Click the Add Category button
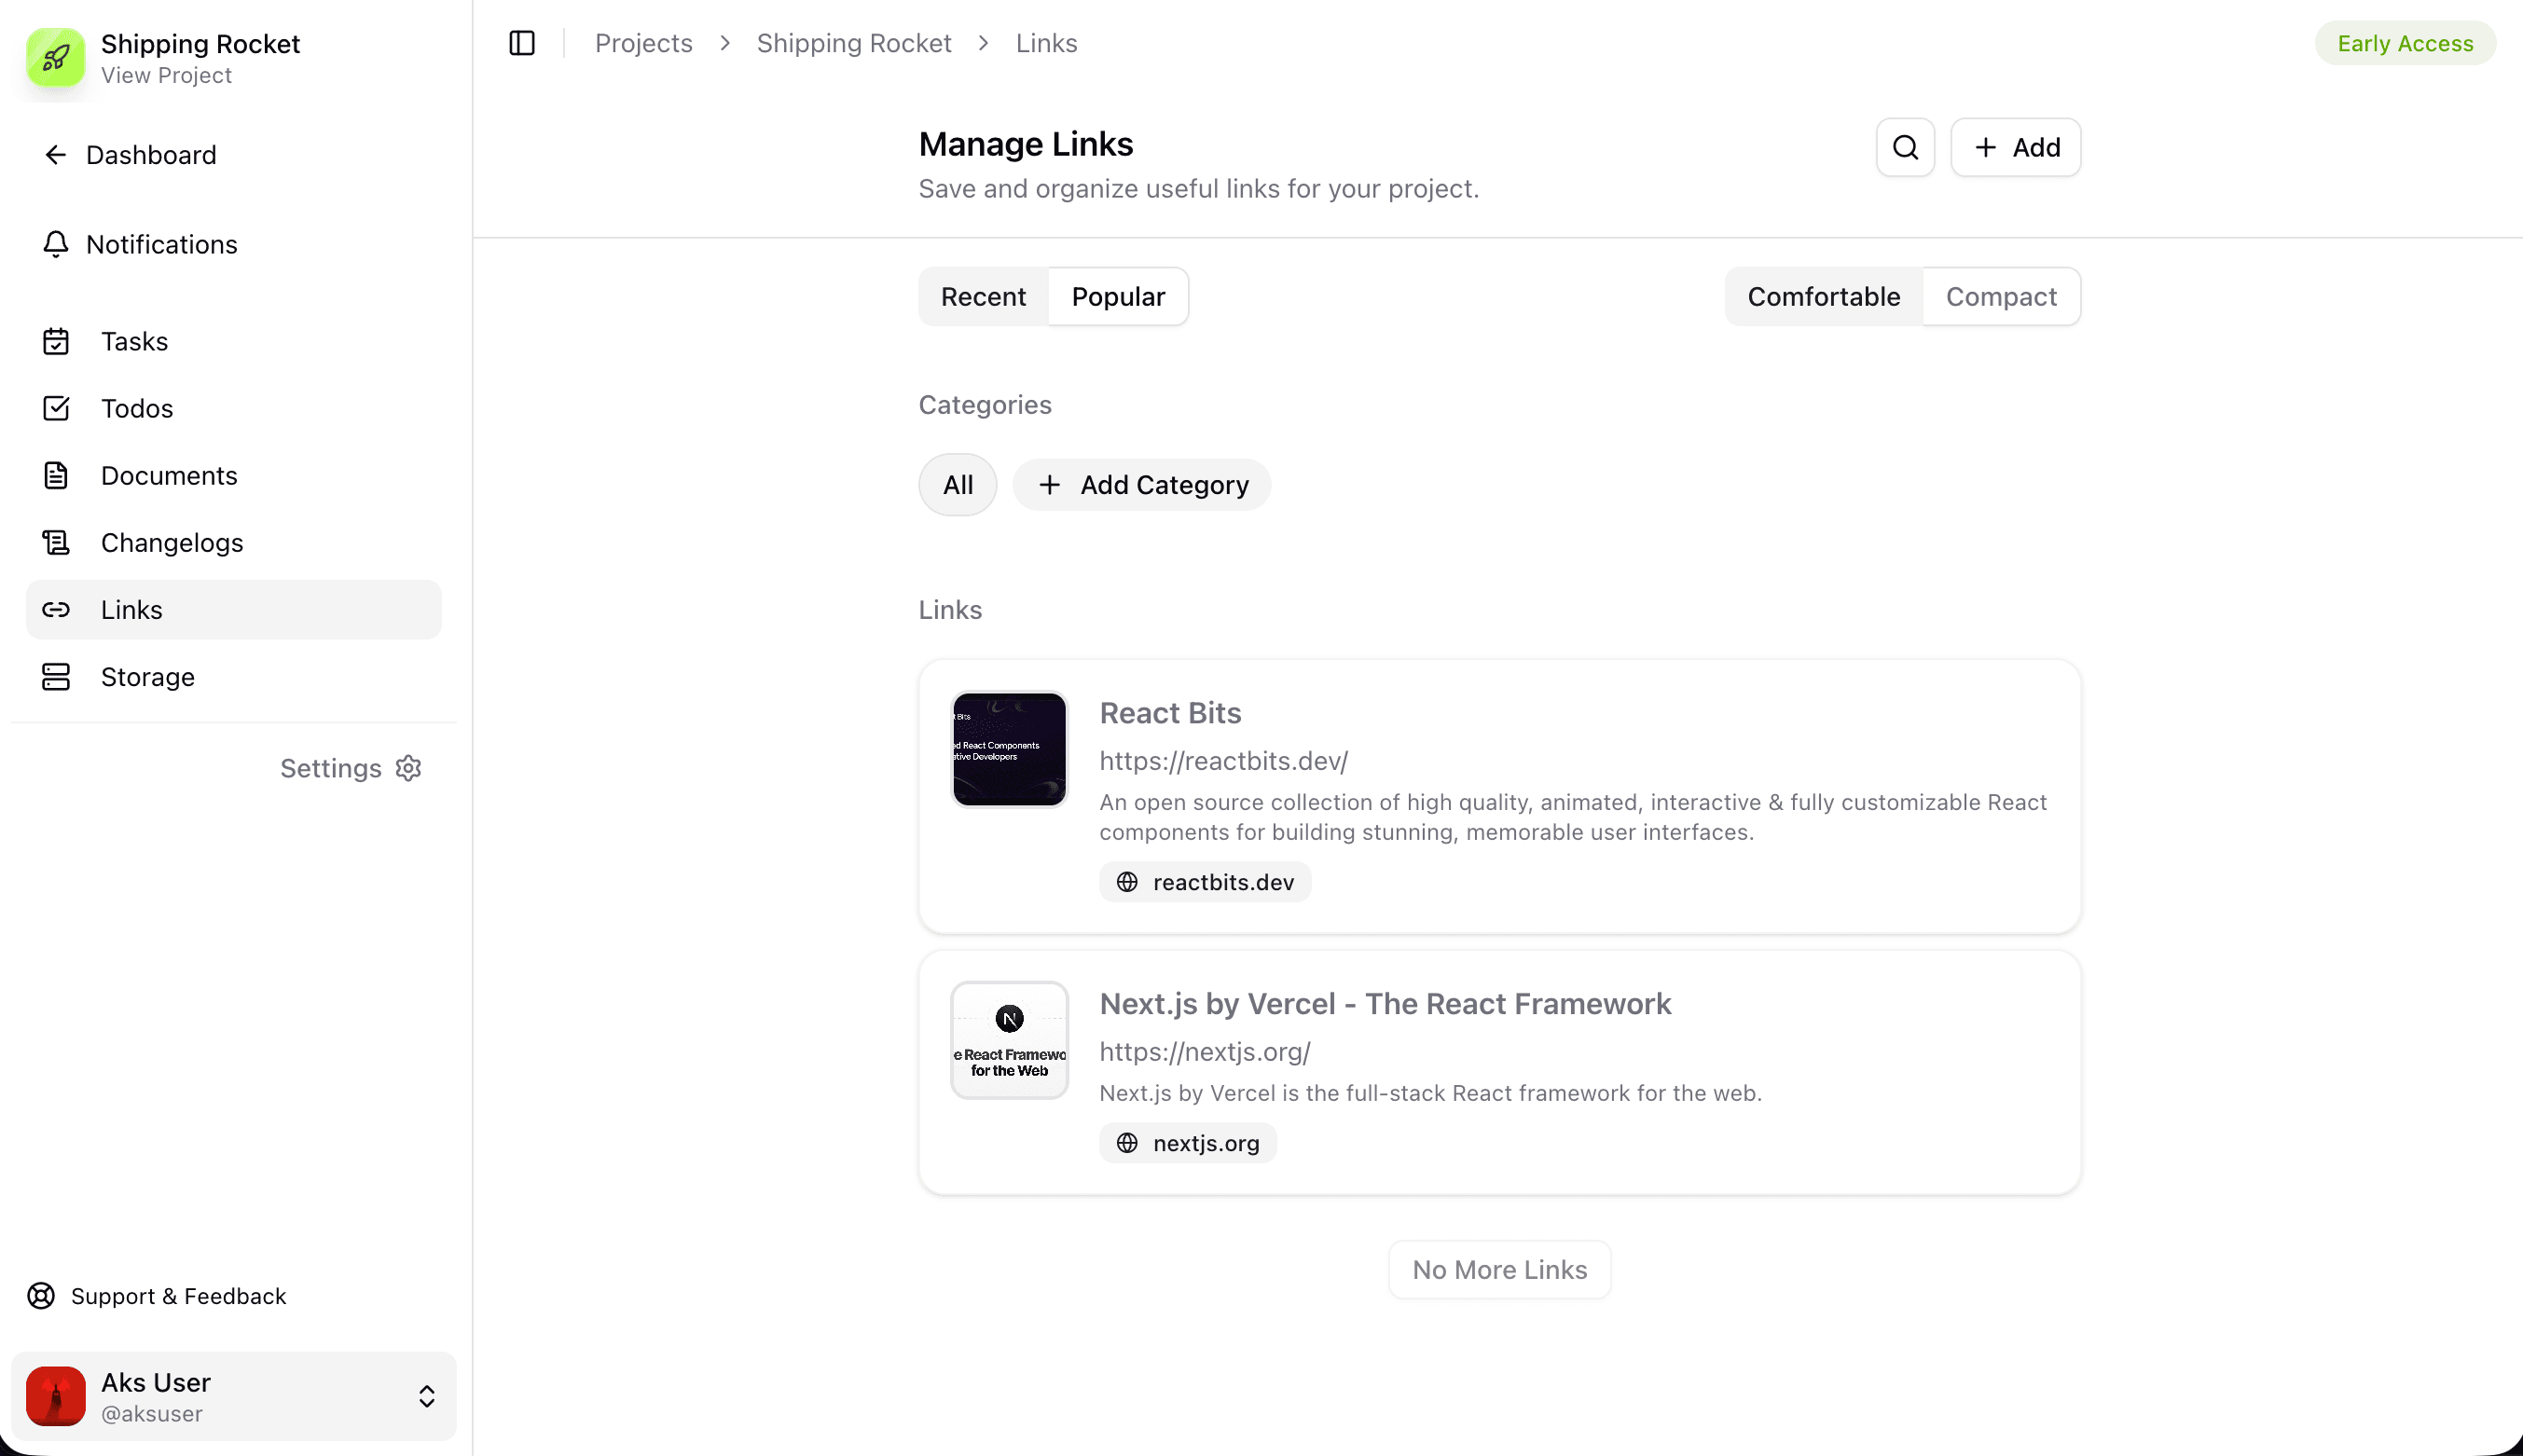 [x=1142, y=485]
